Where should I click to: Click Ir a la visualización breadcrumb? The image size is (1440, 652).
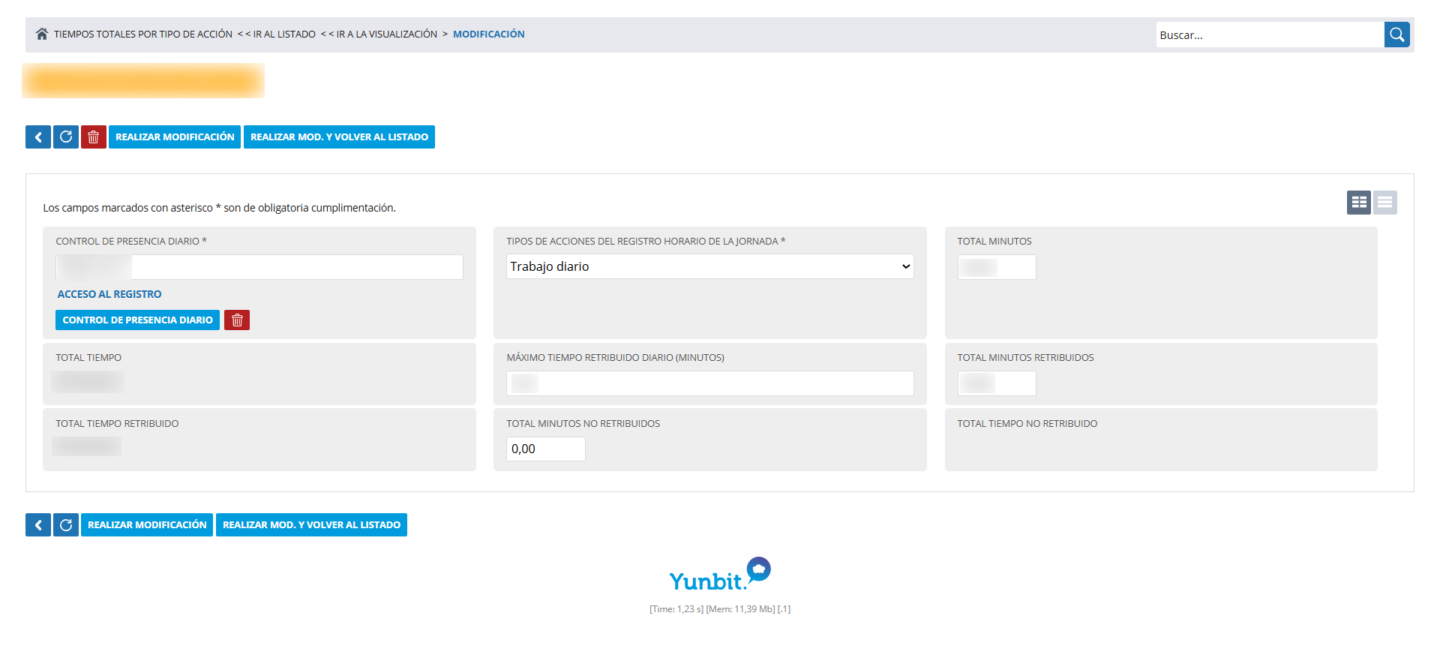click(x=379, y=34)
